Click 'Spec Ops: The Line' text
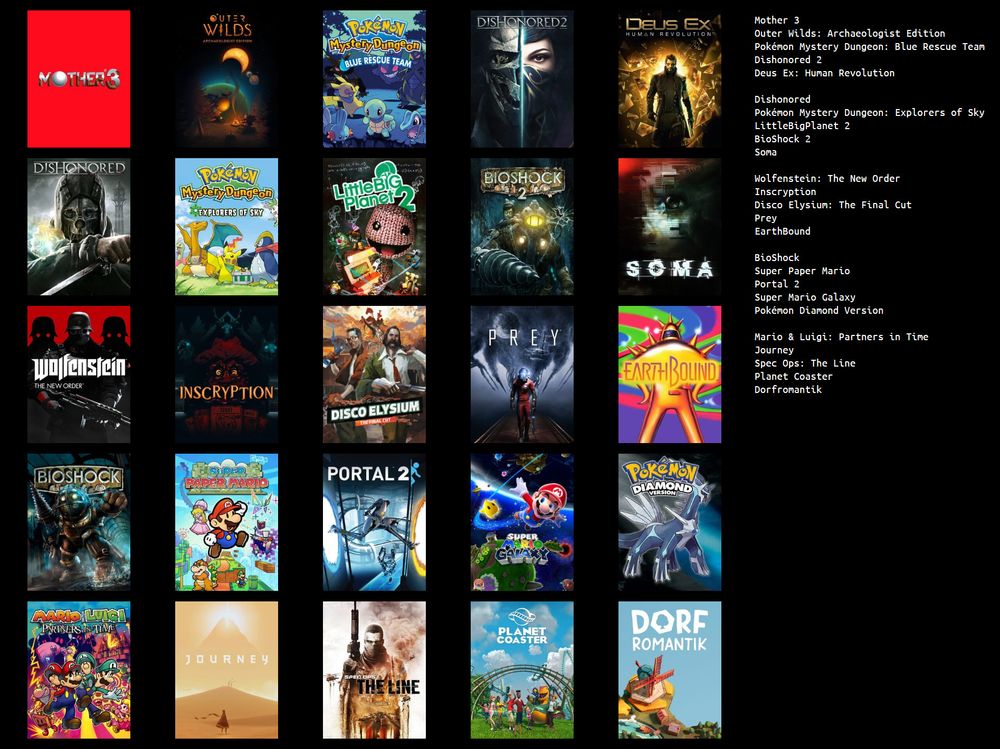 [804, 363]
